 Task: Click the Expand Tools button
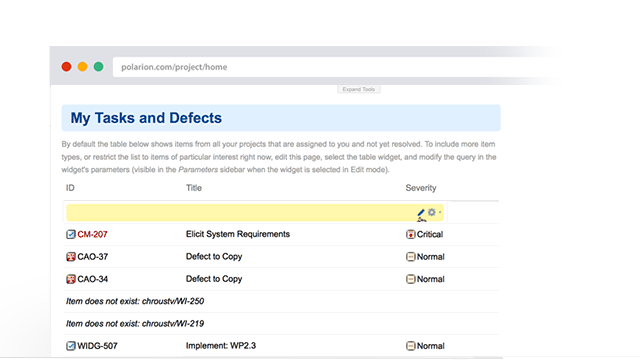[x=359, y=89]
